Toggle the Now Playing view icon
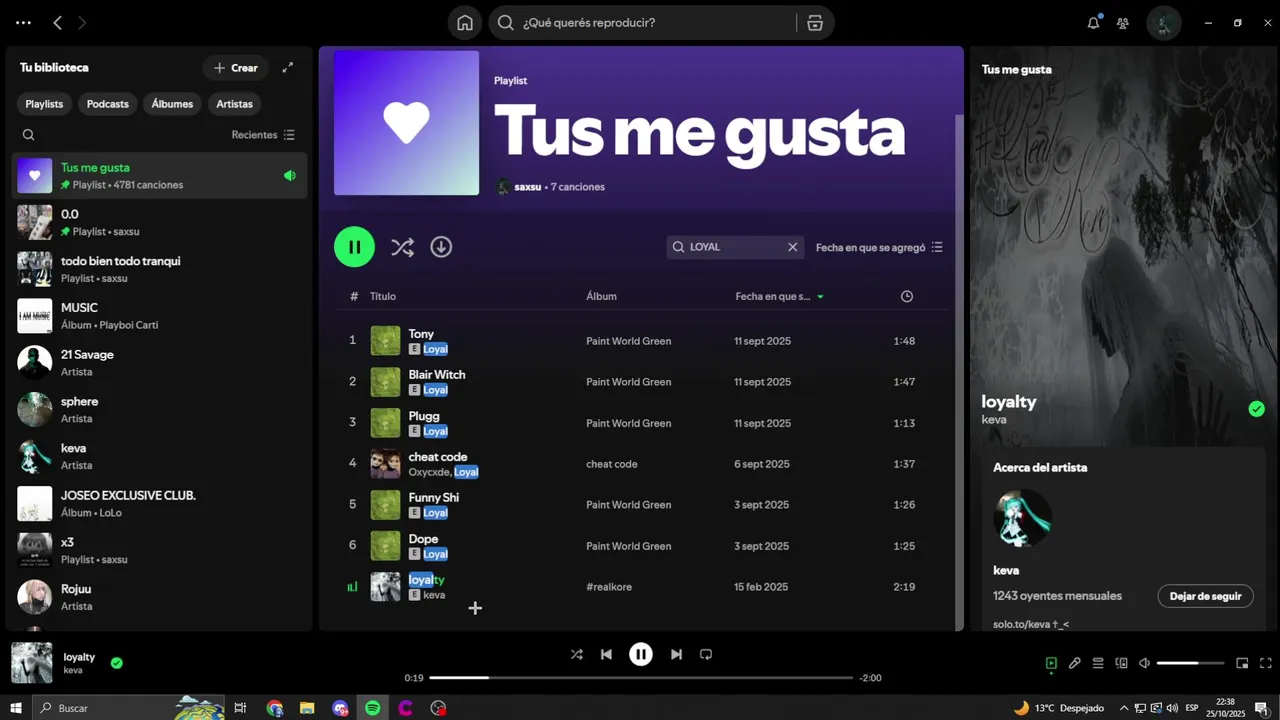 point(1051,663)
